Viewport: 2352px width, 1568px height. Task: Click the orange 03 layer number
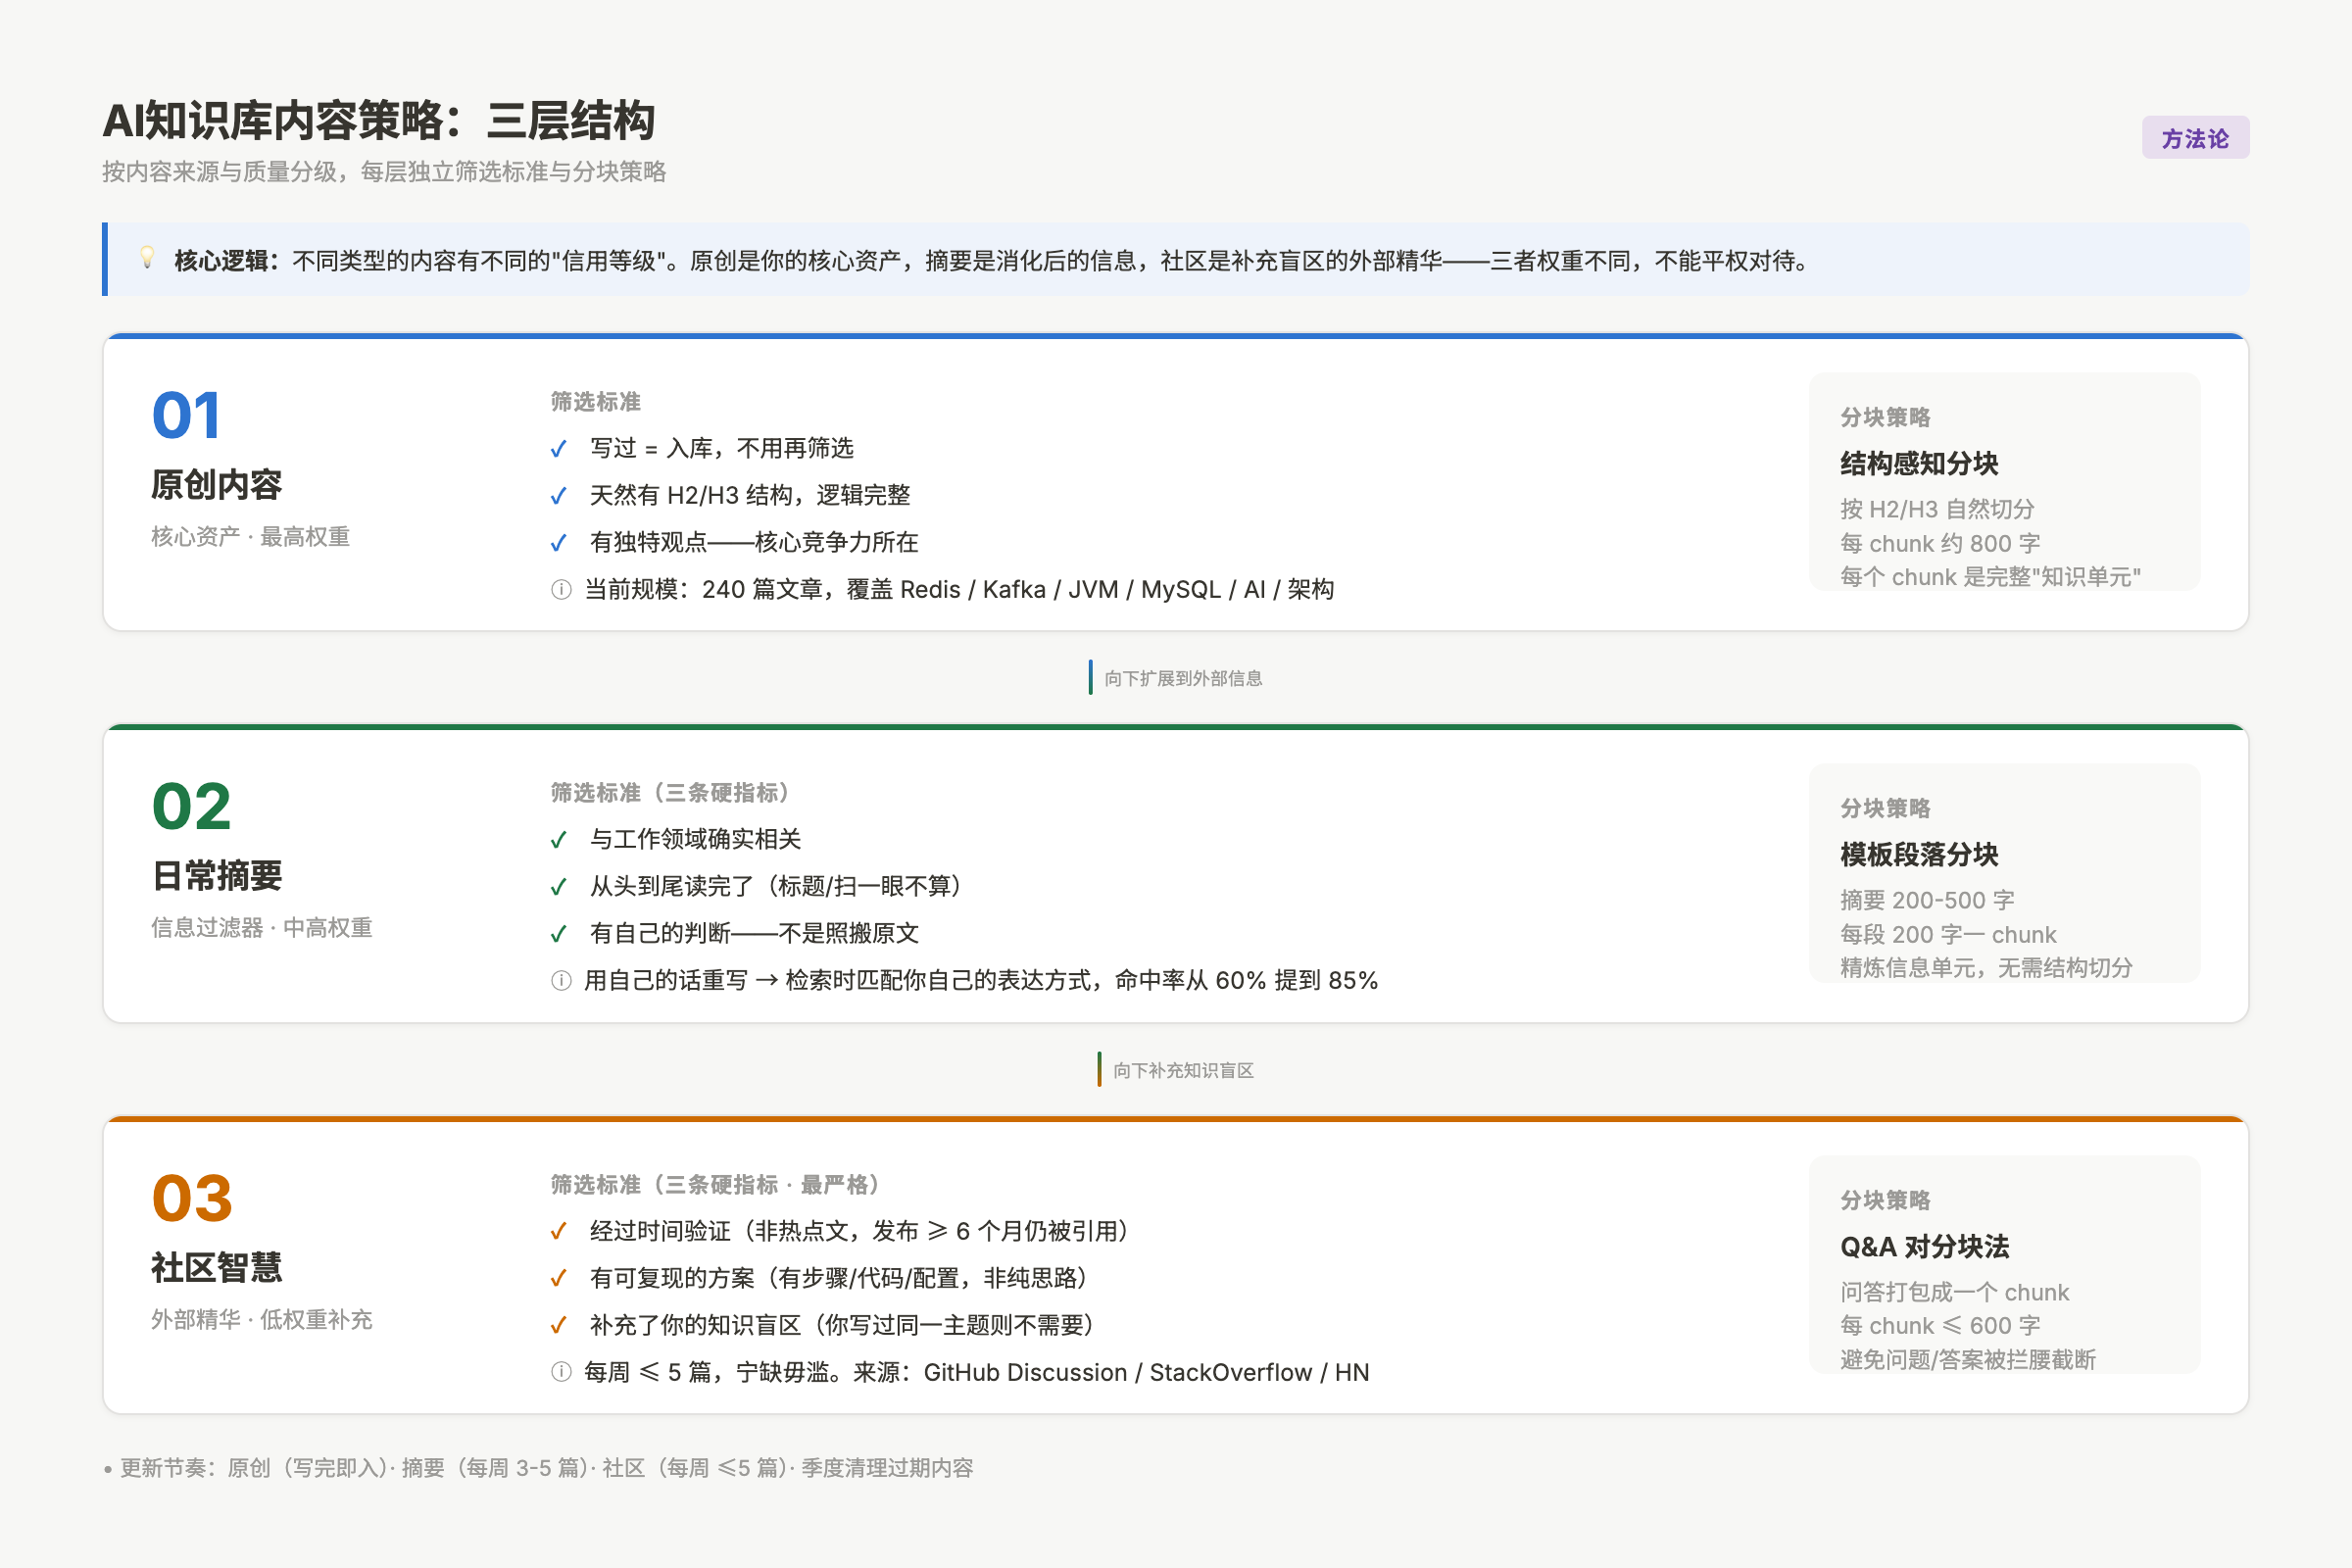click(x=192, y=1199)
